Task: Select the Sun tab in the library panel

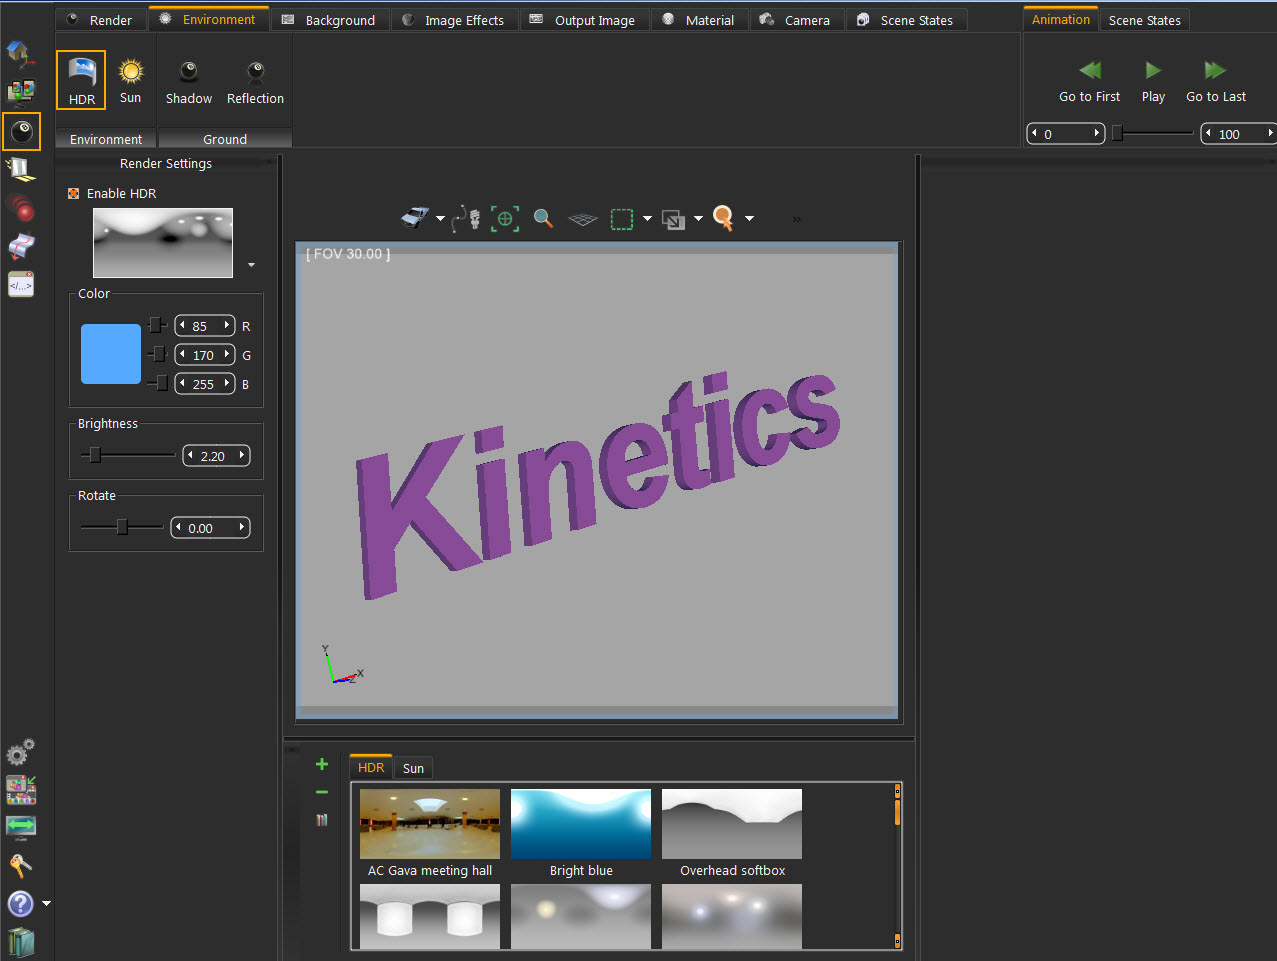Action: 413,768
